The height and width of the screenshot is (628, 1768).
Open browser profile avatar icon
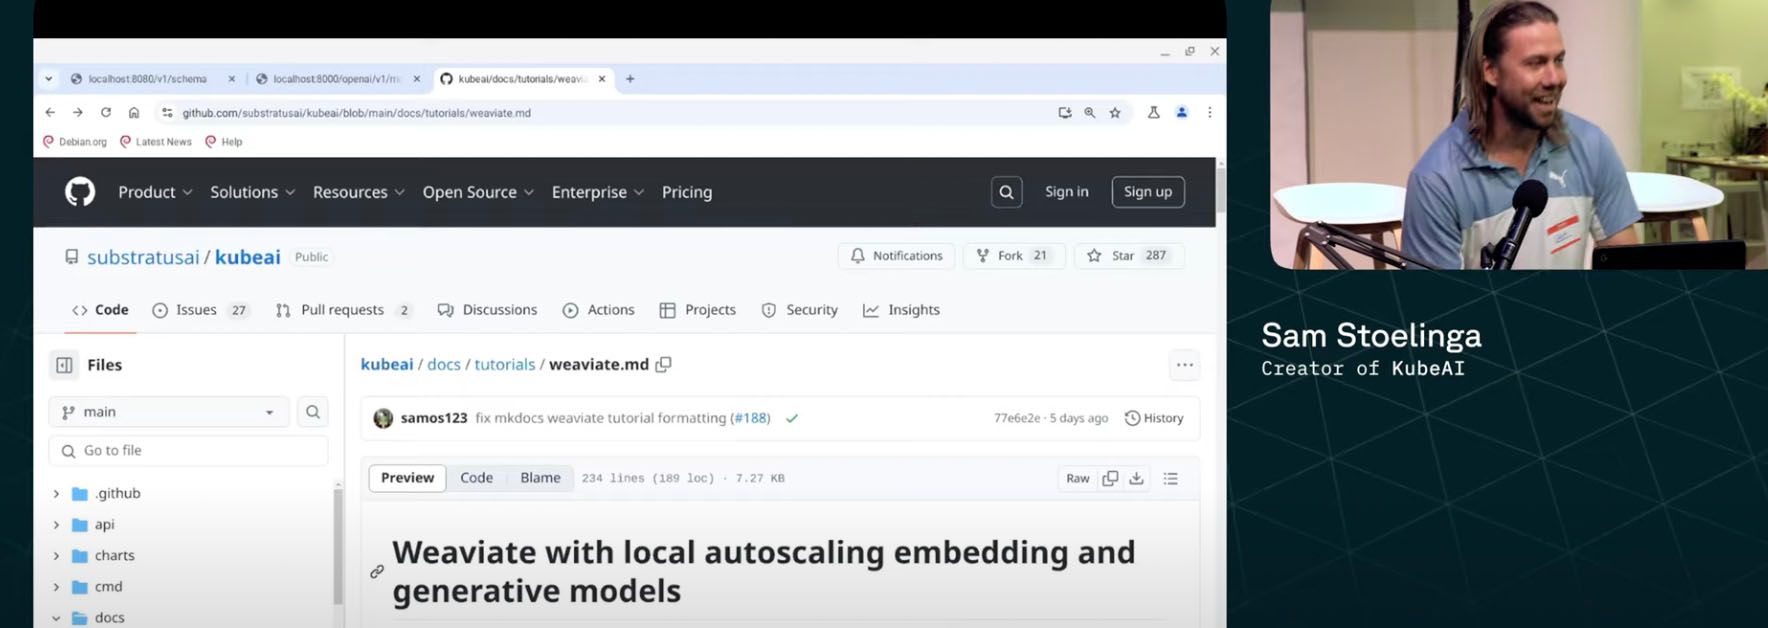[1182, 113]
